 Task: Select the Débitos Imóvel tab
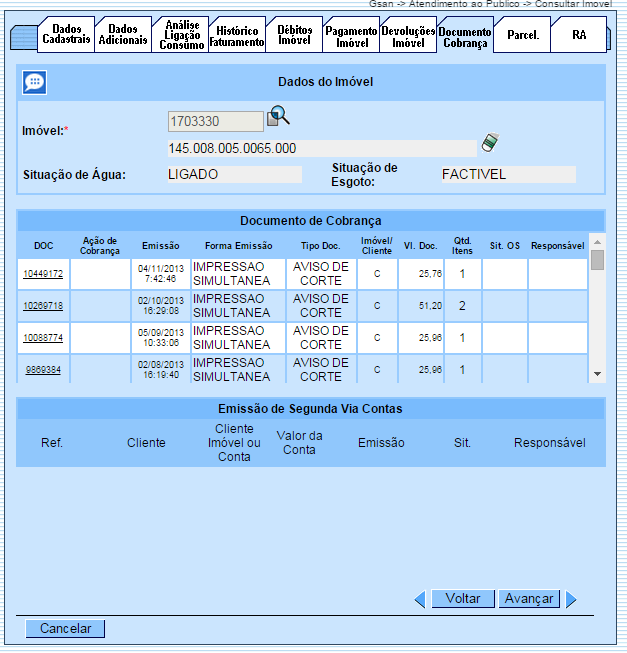[294, 35]
